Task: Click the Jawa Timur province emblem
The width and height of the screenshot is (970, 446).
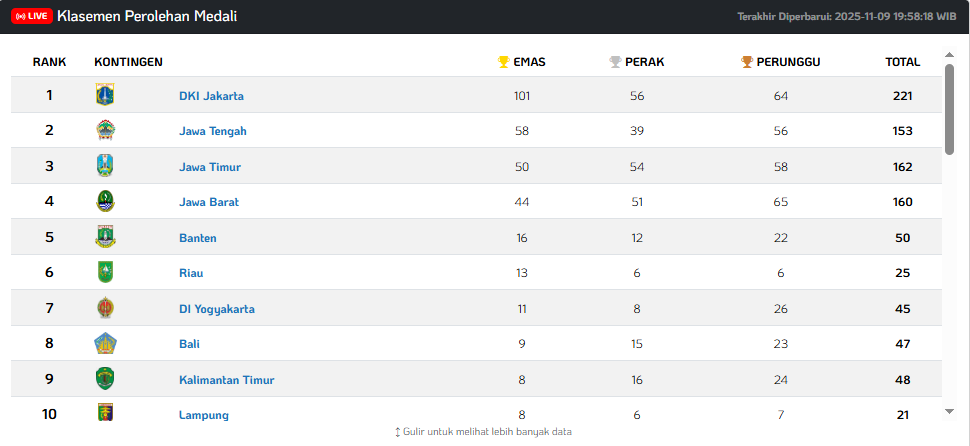Action: tap(105, 166)
